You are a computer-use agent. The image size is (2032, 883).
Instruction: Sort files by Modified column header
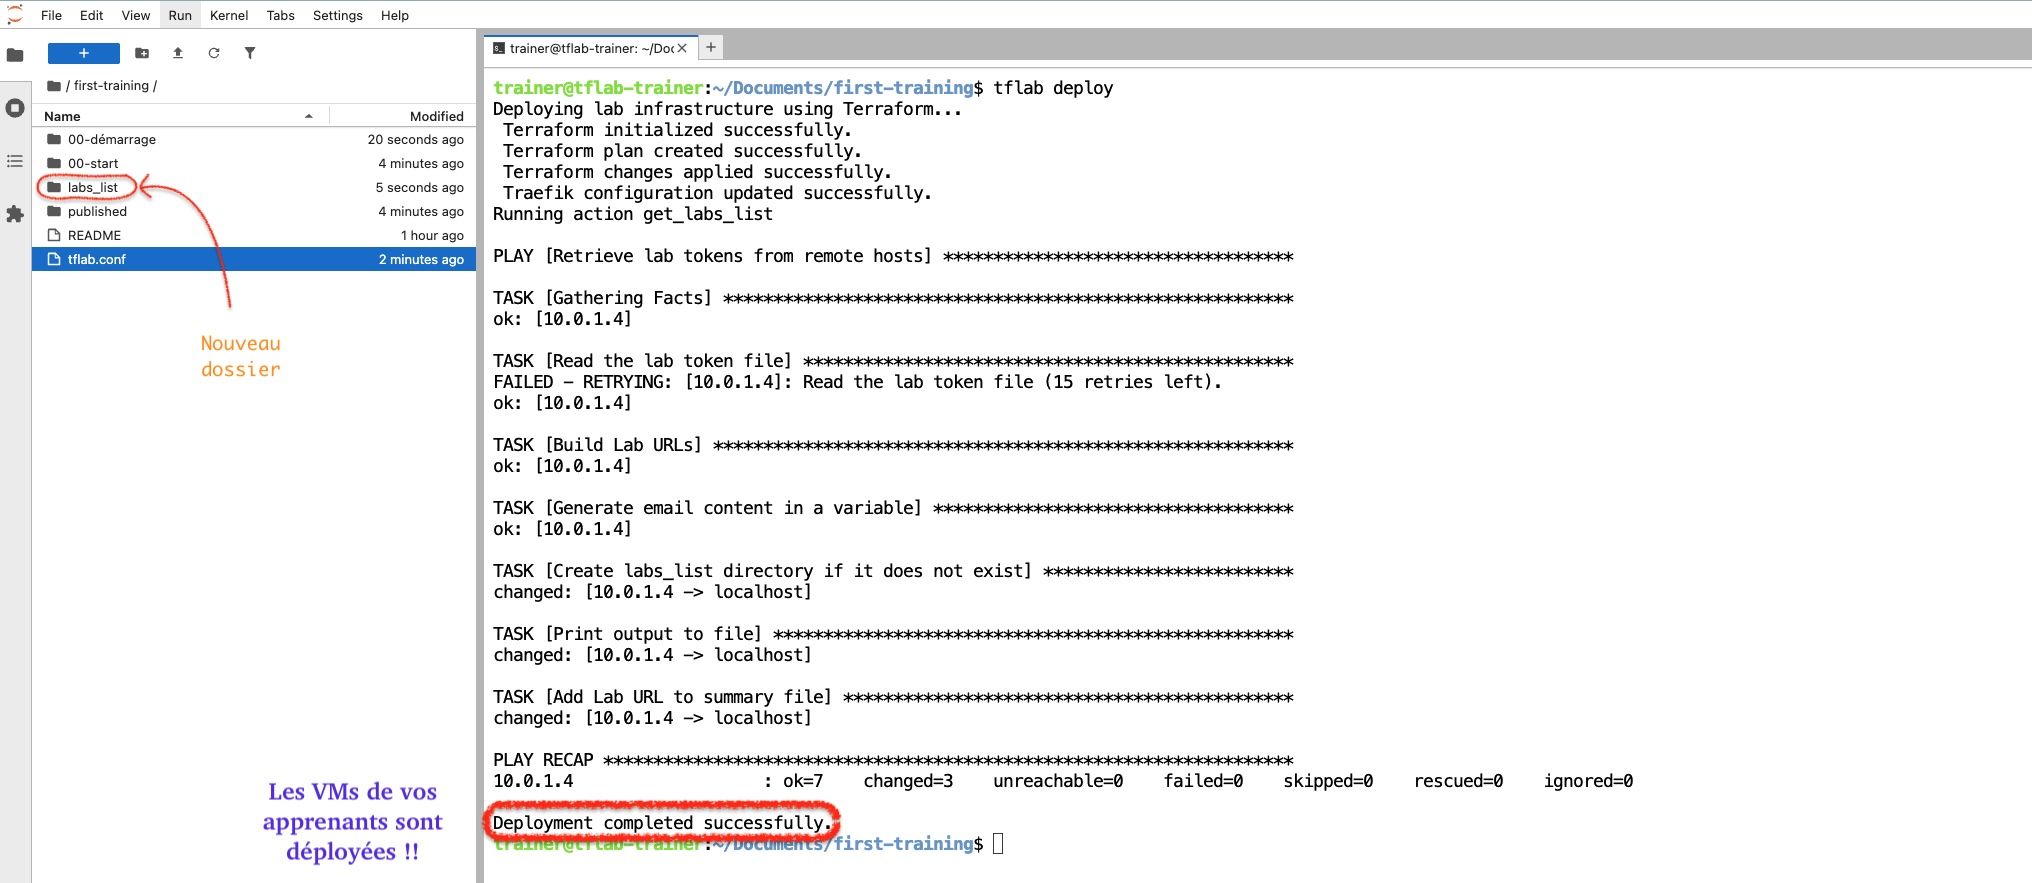point(436,116)
